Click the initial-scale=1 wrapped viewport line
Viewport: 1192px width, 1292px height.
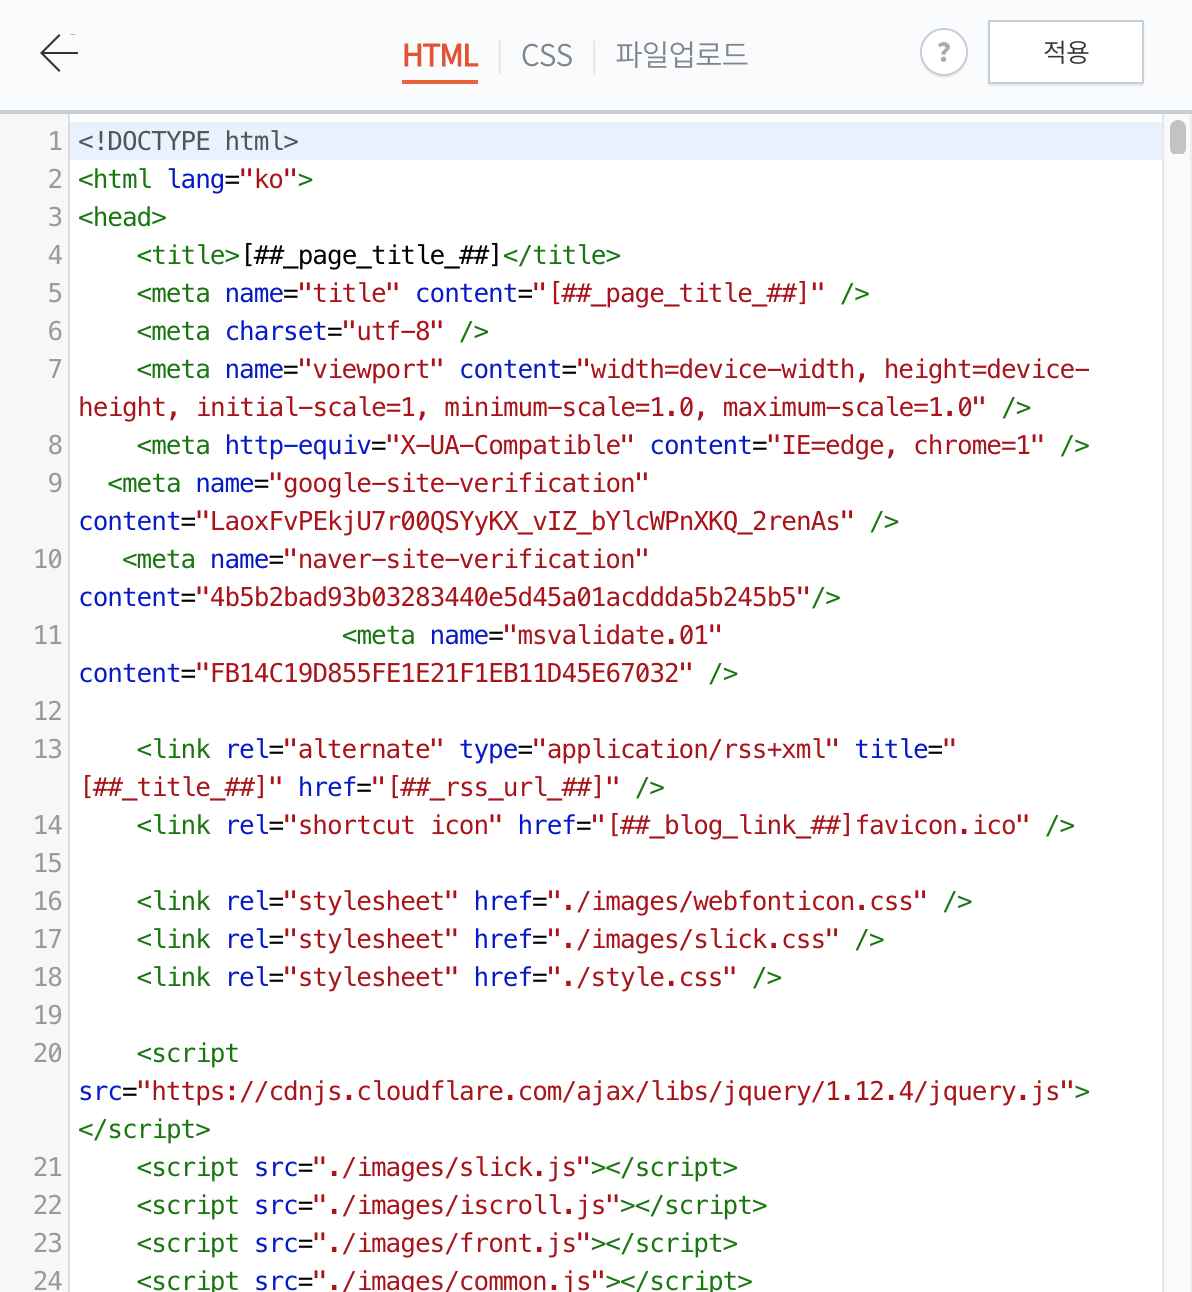(555, 407)
